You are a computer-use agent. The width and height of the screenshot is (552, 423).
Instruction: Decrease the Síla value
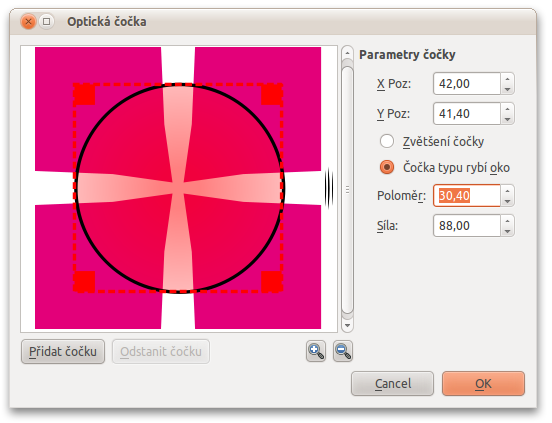(507, 231)
